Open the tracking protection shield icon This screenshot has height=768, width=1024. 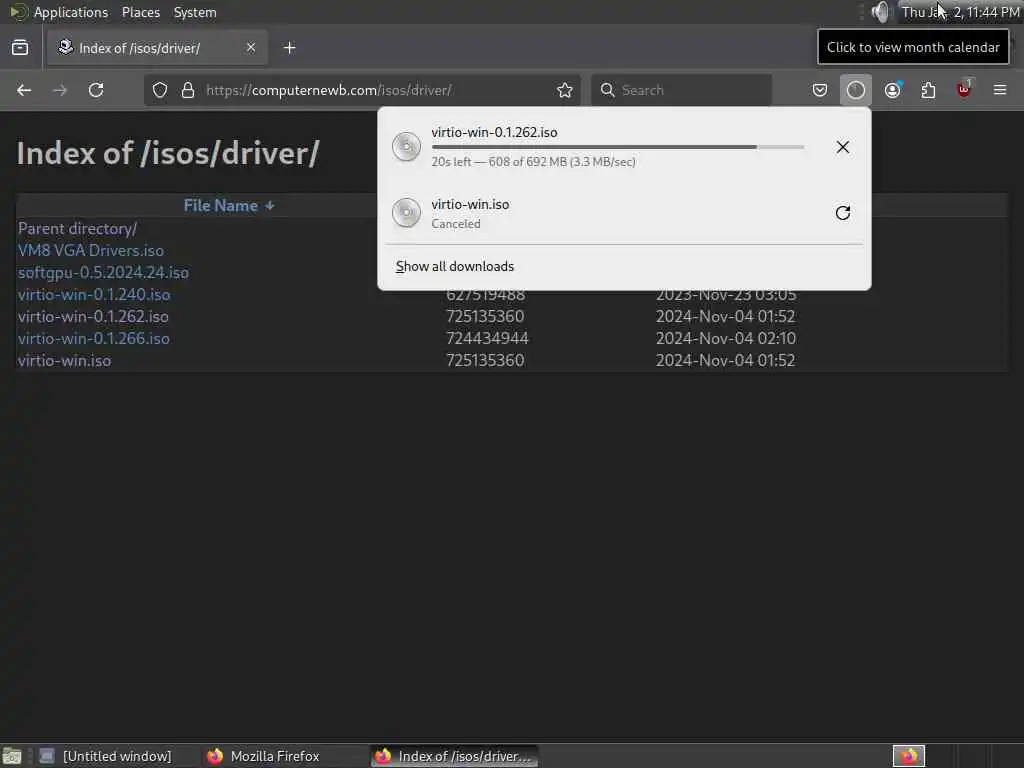[x=160, y=90]
